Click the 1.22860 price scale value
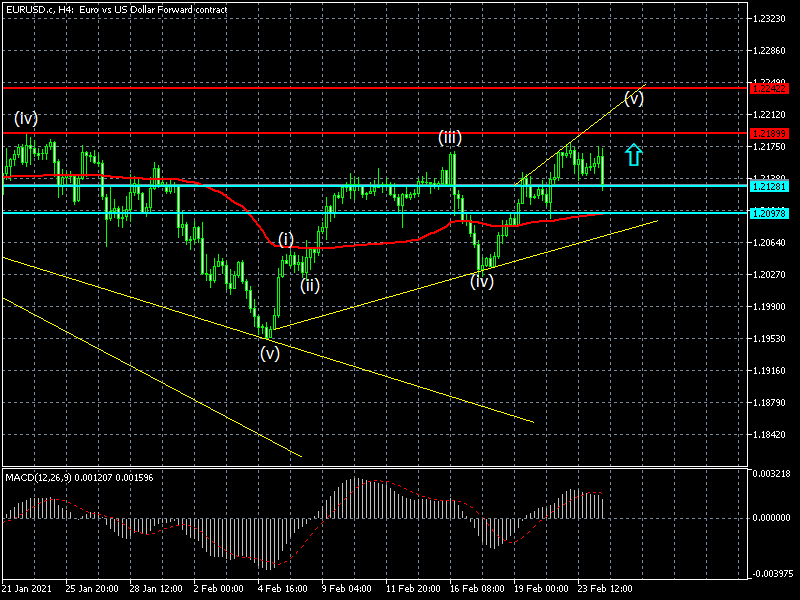This screenshot has width=800, height=600. pos(769,51)
